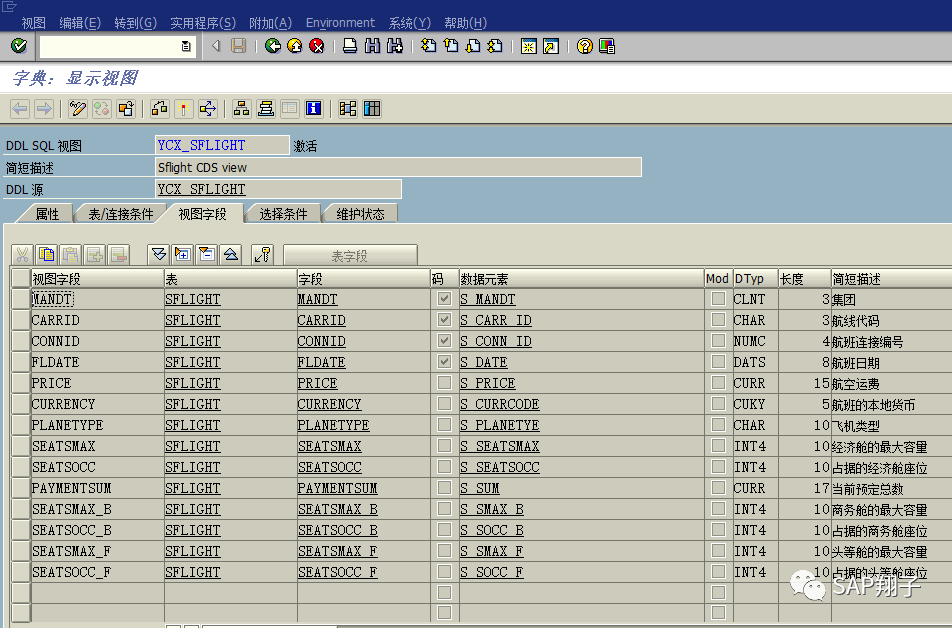Viewport: 952px width, 628px height.
Task: Open the Customize Local Layout icon
Action: [x=607, y=46]
